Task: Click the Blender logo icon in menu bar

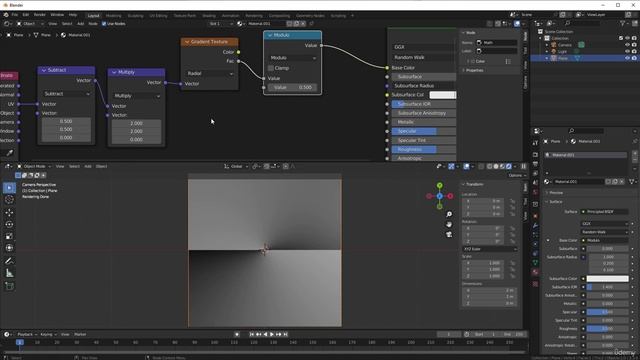Action: [x=6, y=15]
